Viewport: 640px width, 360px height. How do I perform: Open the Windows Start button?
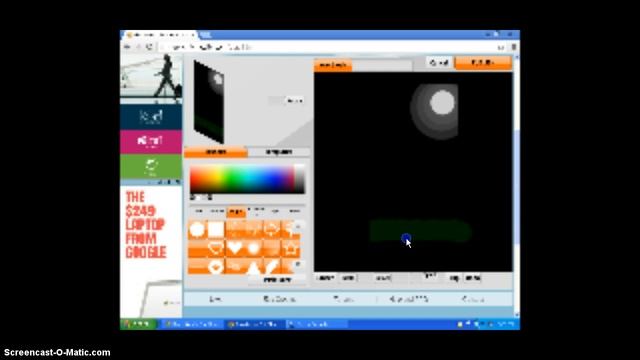[138, 324]
